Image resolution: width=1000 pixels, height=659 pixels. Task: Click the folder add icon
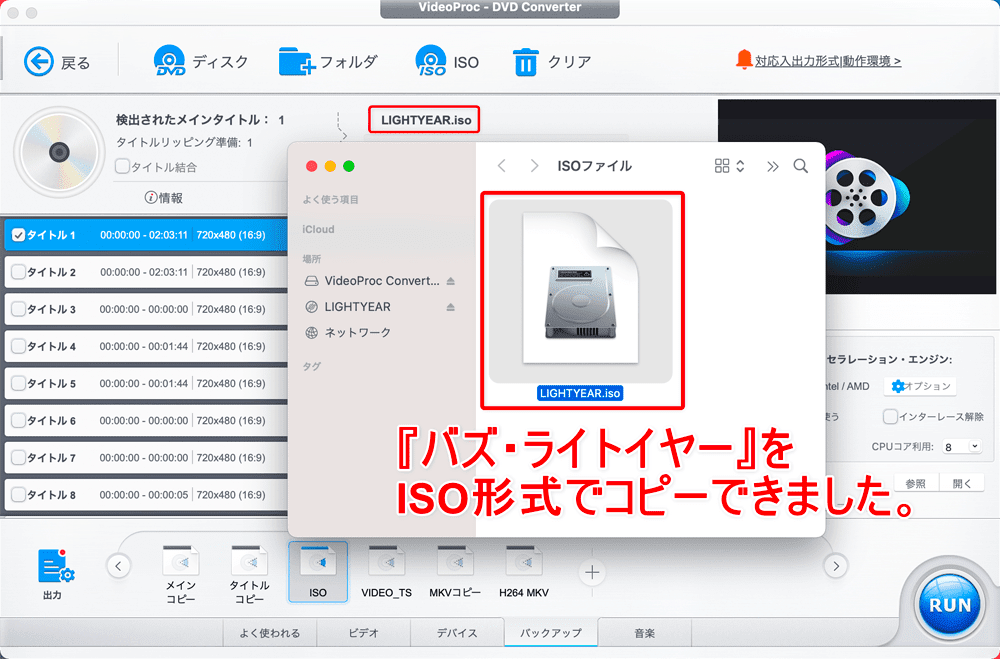[x=297, y=62]
